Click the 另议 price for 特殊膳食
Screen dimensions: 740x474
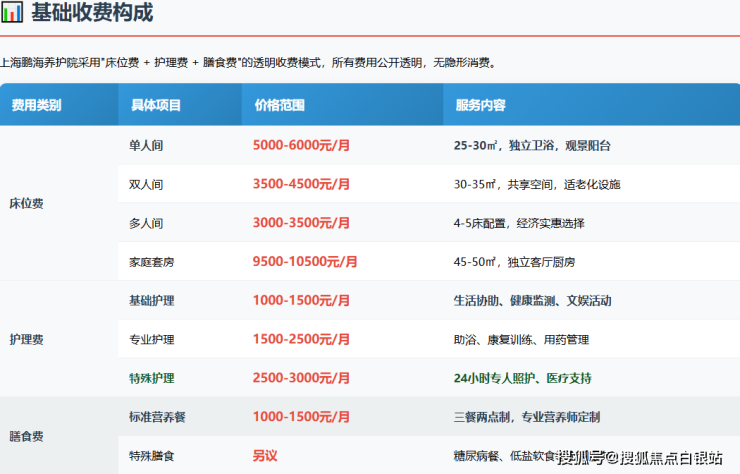click(x=265, y=456)
